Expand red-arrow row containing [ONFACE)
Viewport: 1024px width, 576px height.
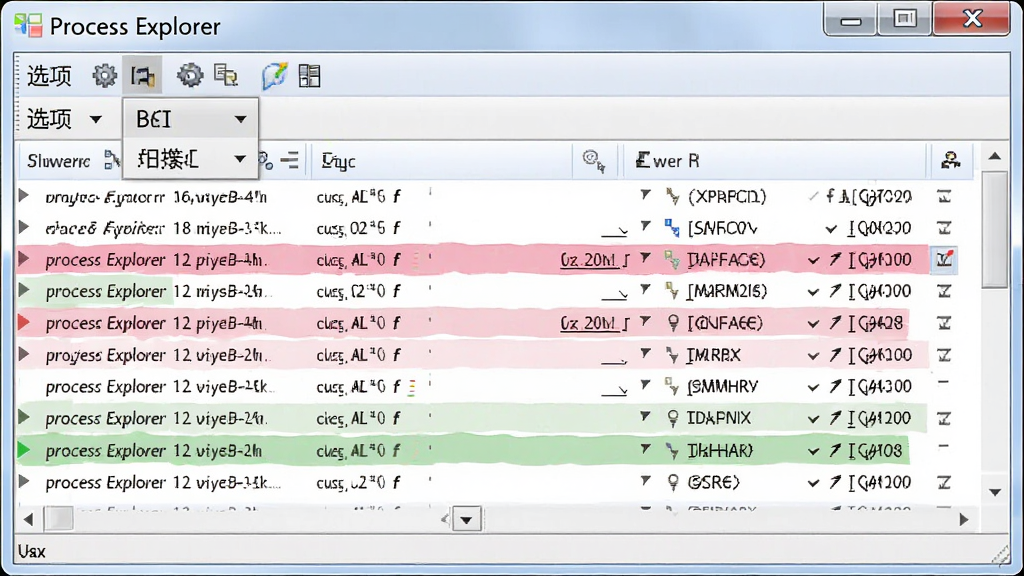[x=24, y=322]
